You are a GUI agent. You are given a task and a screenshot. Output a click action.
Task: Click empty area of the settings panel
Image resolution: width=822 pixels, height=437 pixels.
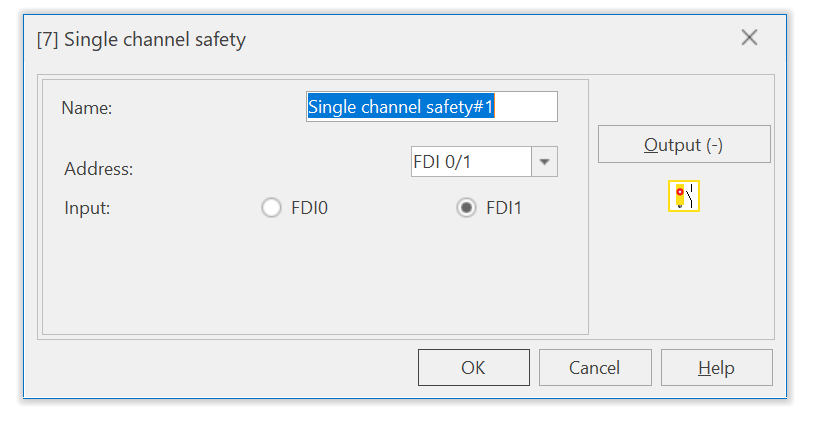pos(315,278)
